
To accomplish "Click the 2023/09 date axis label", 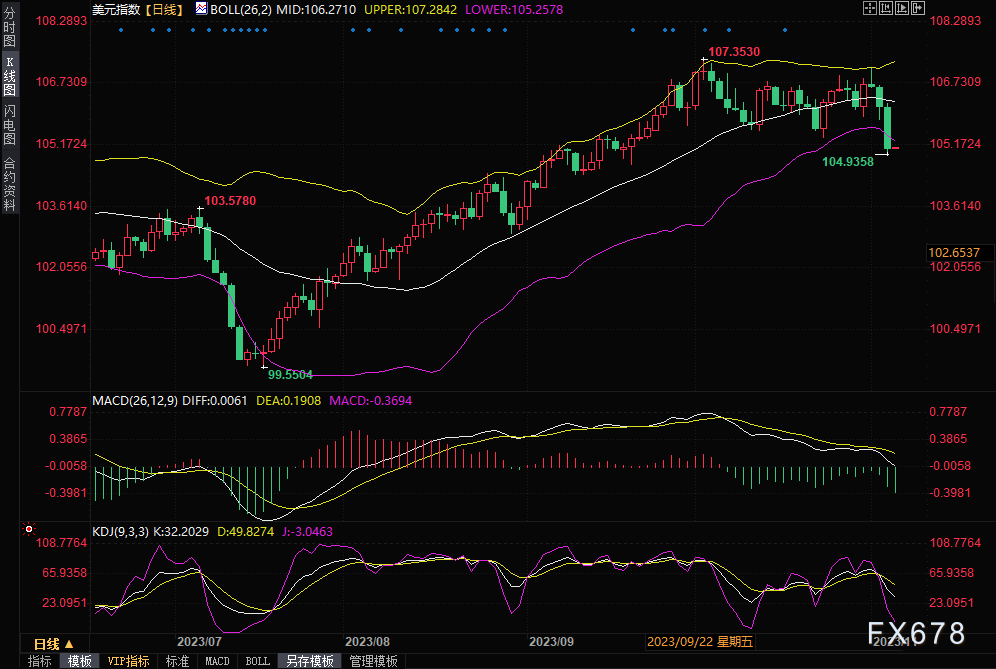I will pos(551,642).
